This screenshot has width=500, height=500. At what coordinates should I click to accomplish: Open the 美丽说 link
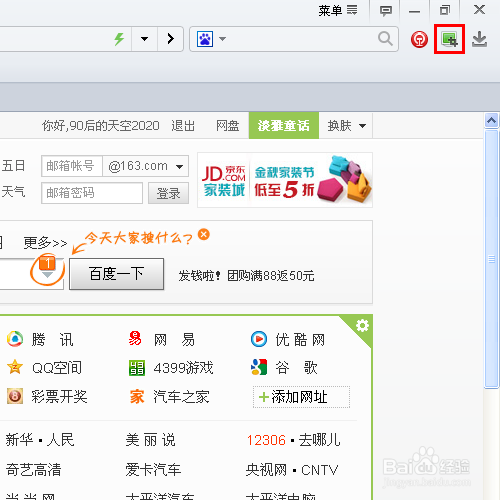point(150,440)
